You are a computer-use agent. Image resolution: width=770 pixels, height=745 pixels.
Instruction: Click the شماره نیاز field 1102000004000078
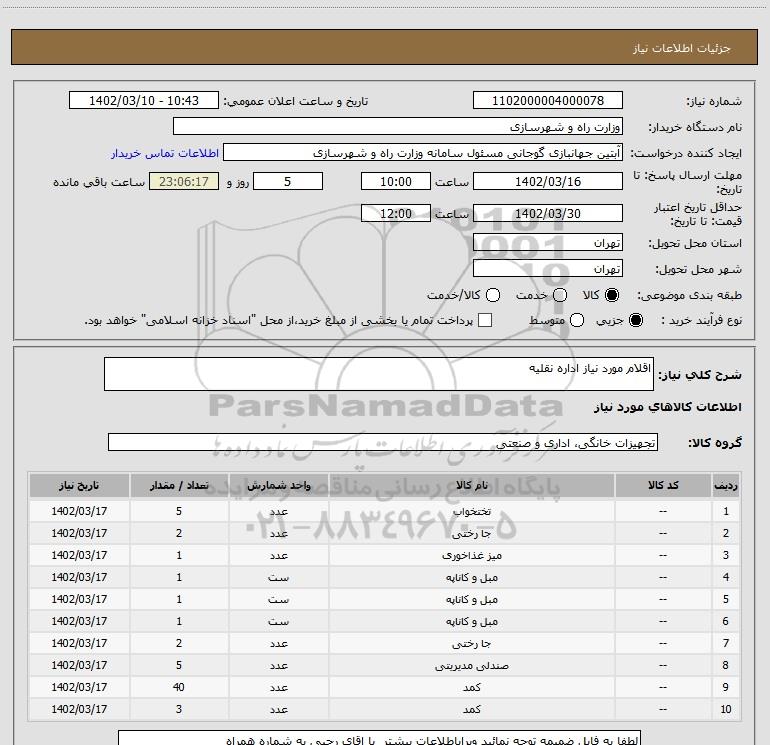point(548,100)
